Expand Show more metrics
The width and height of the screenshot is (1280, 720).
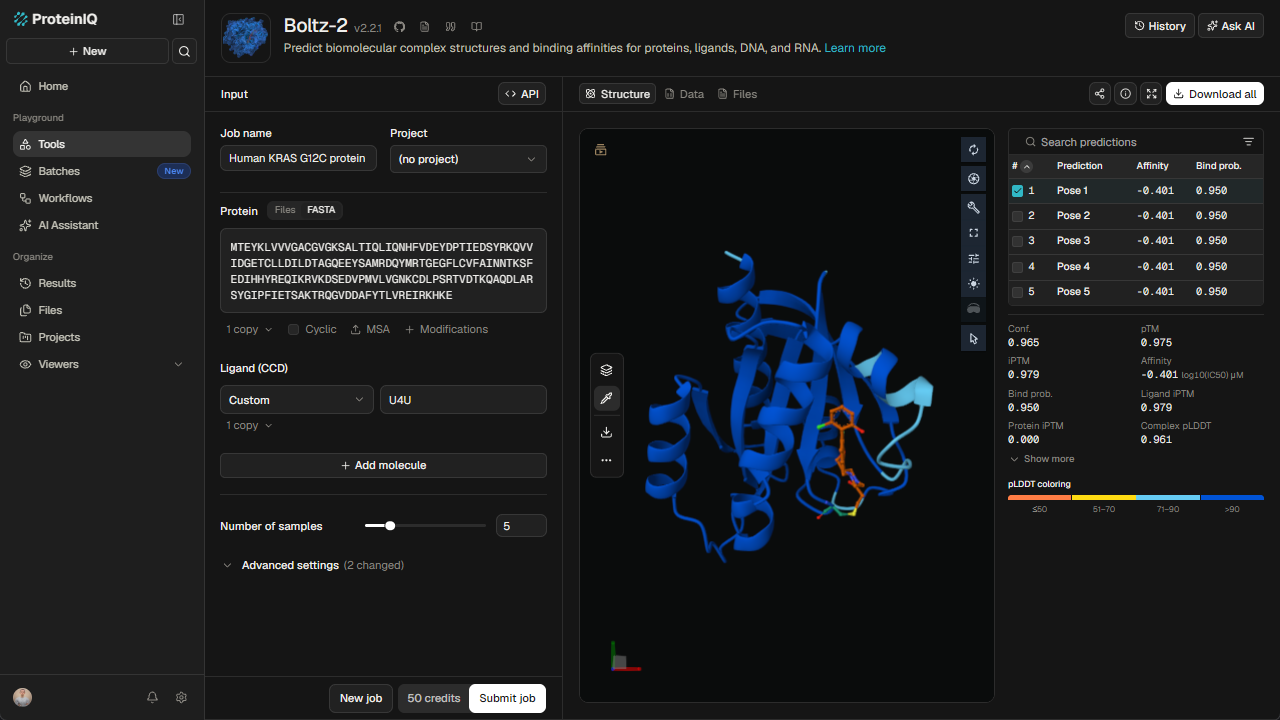1042,459
